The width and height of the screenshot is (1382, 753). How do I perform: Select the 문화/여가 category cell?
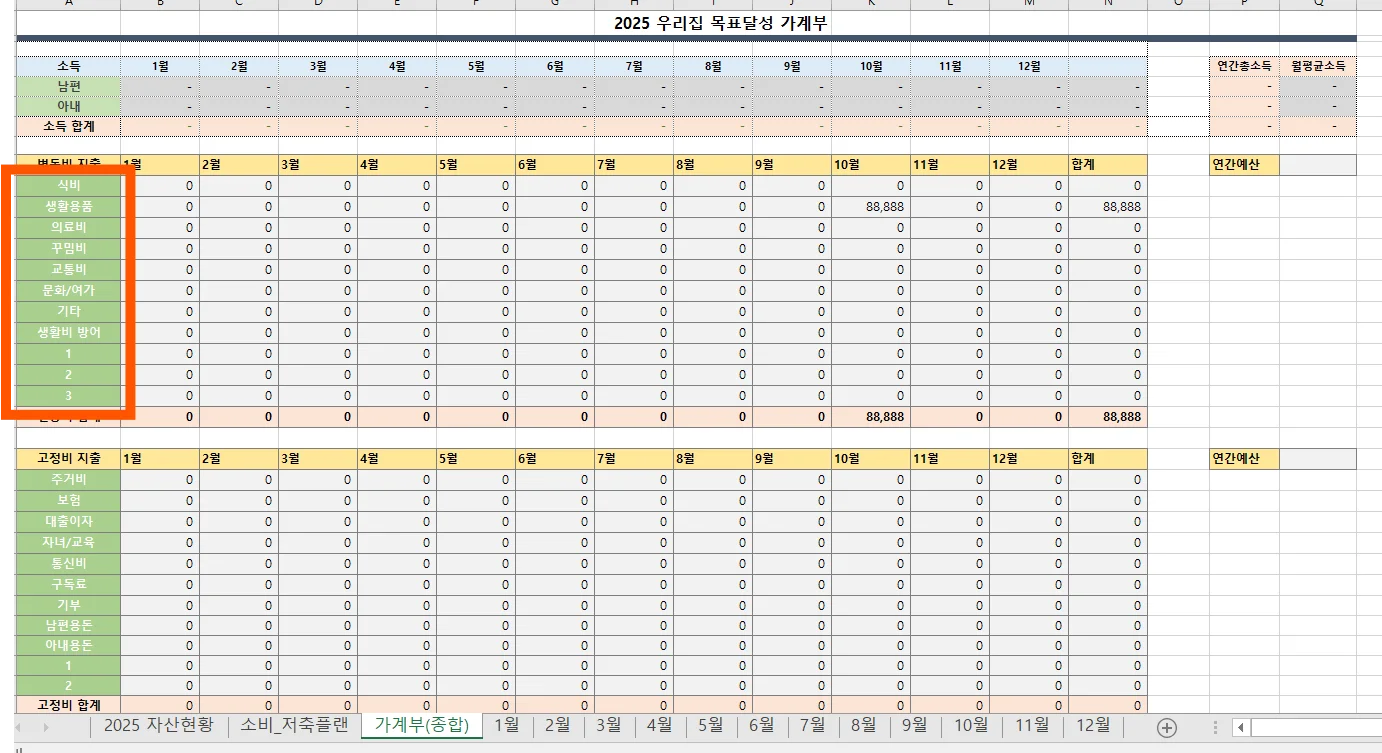[x=68, y=290]
